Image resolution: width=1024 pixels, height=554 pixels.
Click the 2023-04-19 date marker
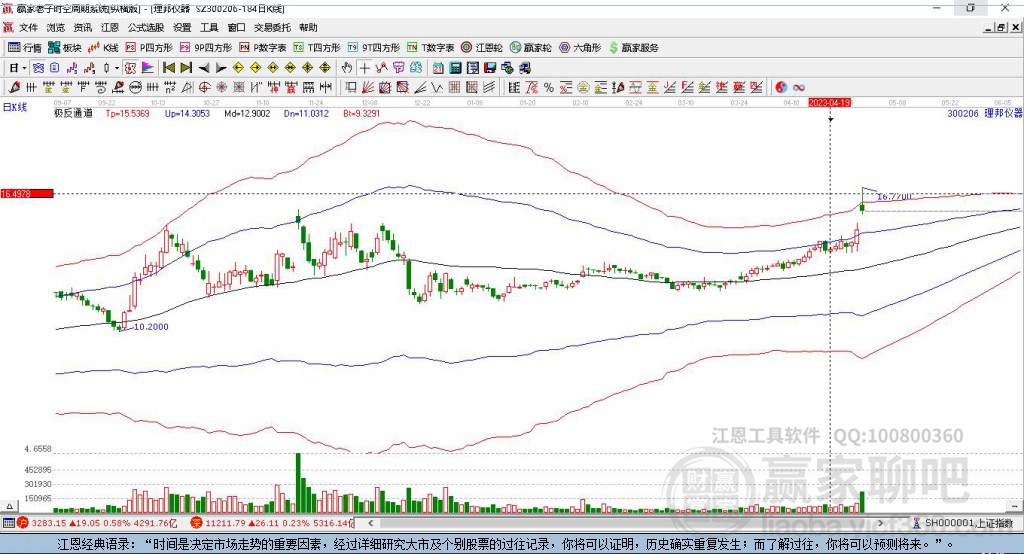click(829, 103)
